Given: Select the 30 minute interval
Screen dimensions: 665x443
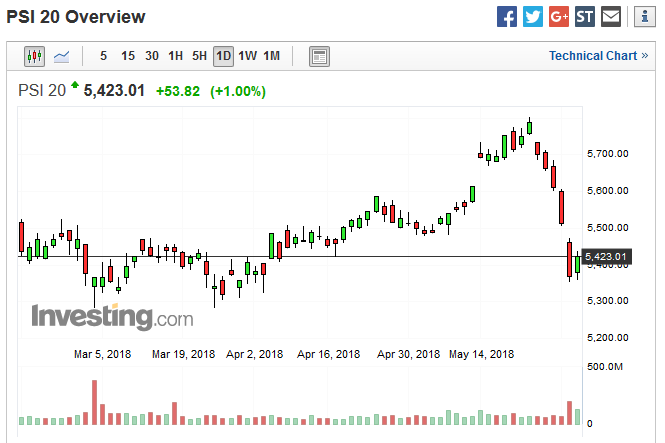Looking at the screenshot, I should [152, 56].
